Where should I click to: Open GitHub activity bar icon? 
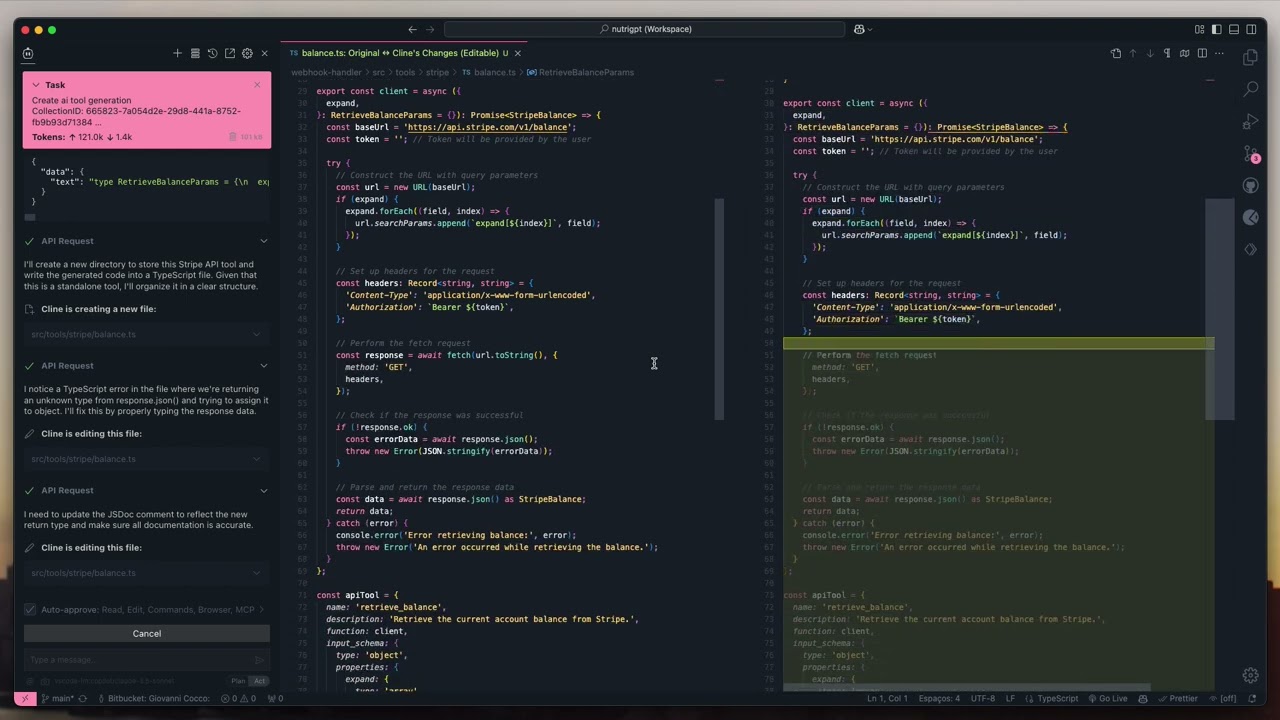tap(1250, 186)
